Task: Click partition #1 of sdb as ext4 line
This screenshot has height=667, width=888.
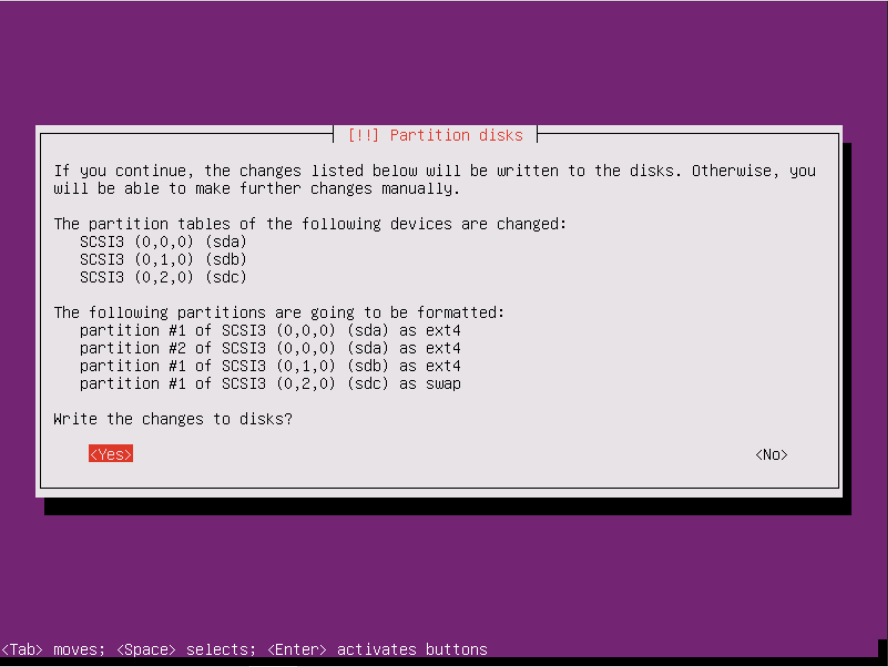Action: [270, 366]
